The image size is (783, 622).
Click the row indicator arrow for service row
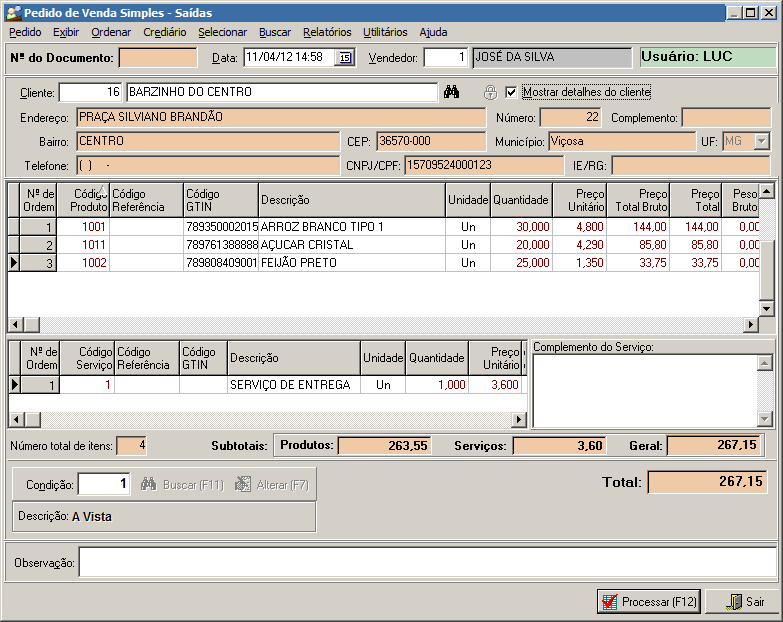click(x=14, y=385)
